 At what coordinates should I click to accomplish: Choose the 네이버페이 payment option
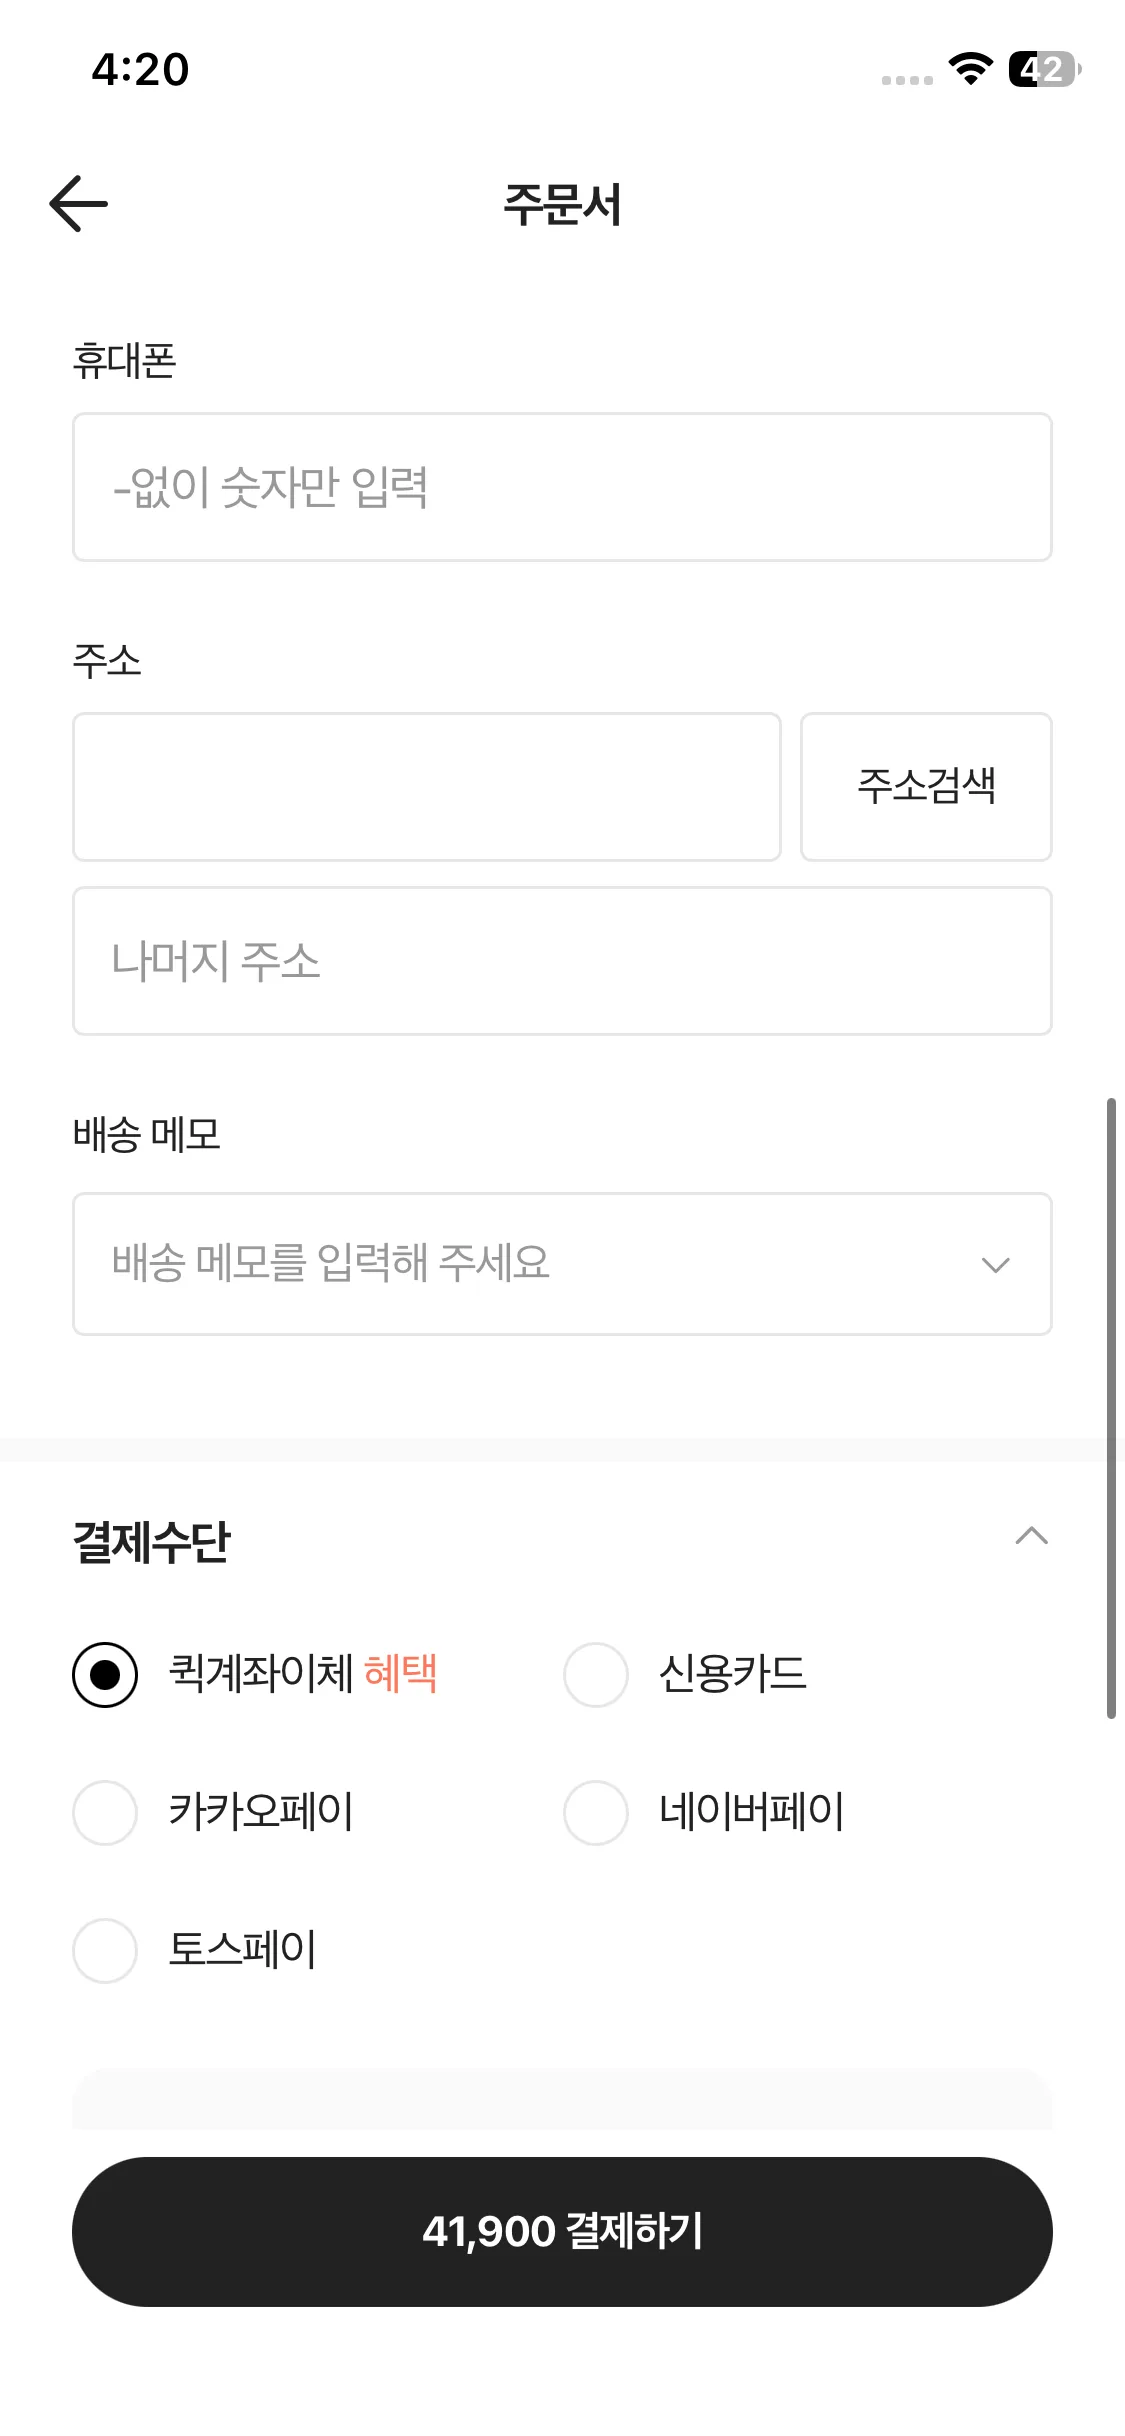point(596,1812)
